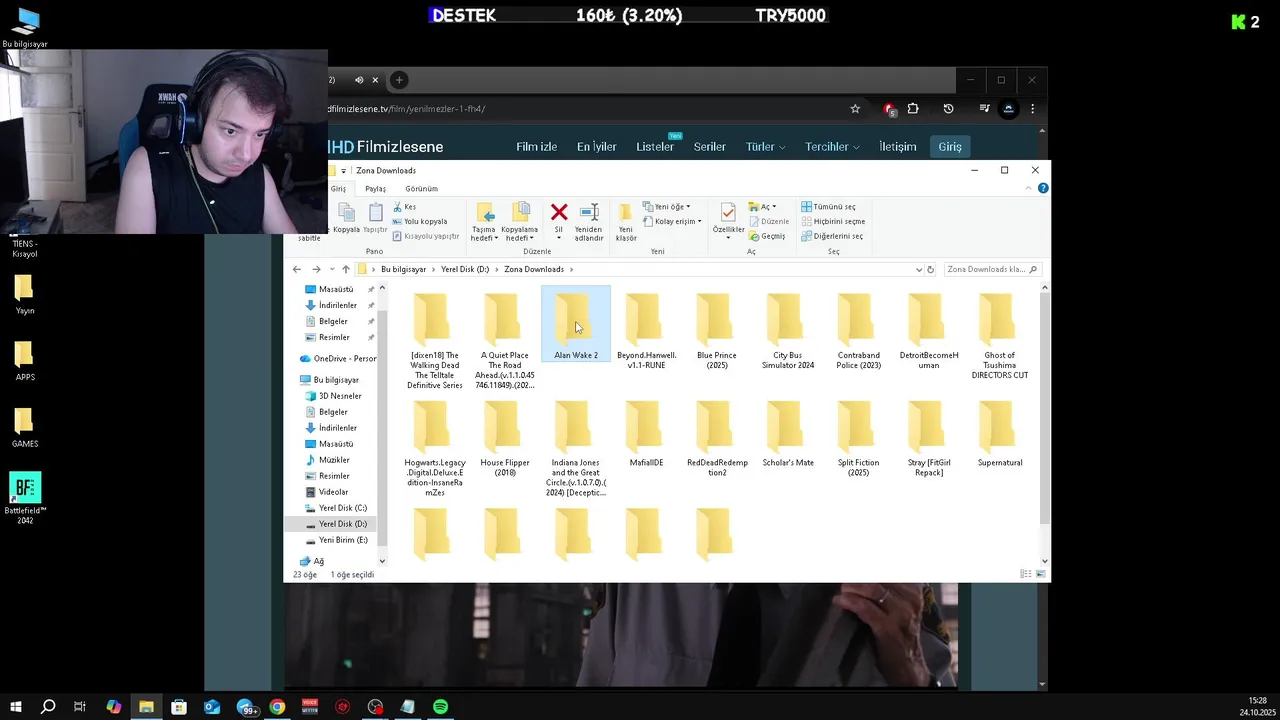Image resolution: width=1280 pixels, height=720 pixels.
Task: Select the MafiaIIDE folder
Action: point(646,433)
